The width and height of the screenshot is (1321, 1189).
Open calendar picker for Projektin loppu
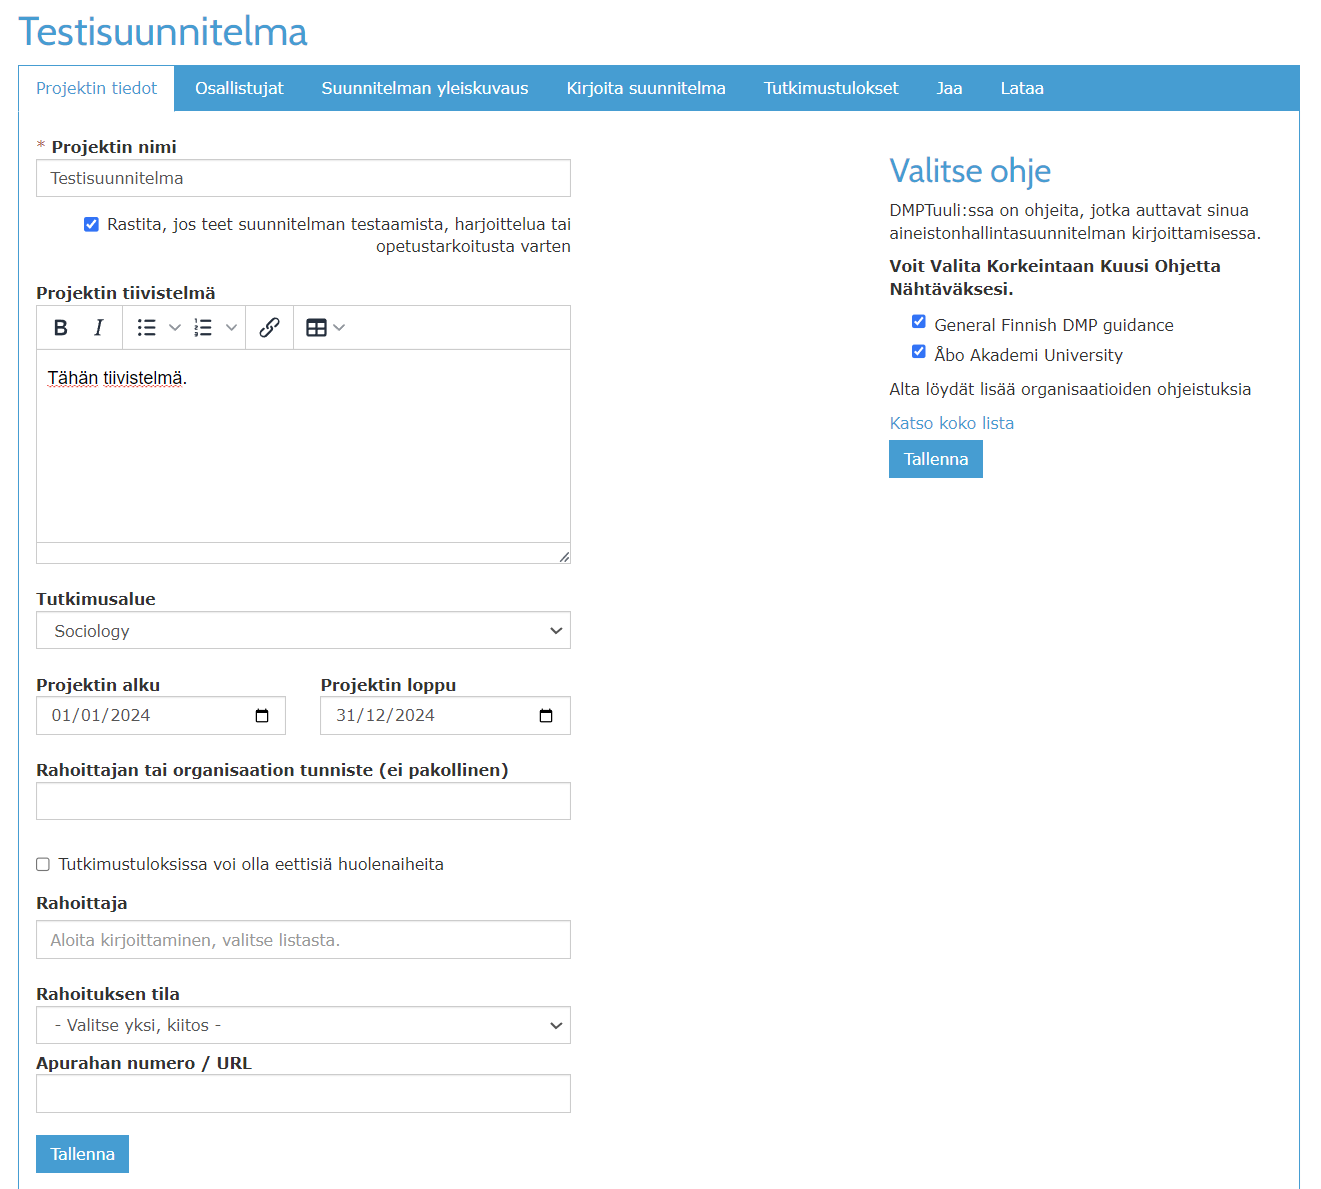coord(546,716)
